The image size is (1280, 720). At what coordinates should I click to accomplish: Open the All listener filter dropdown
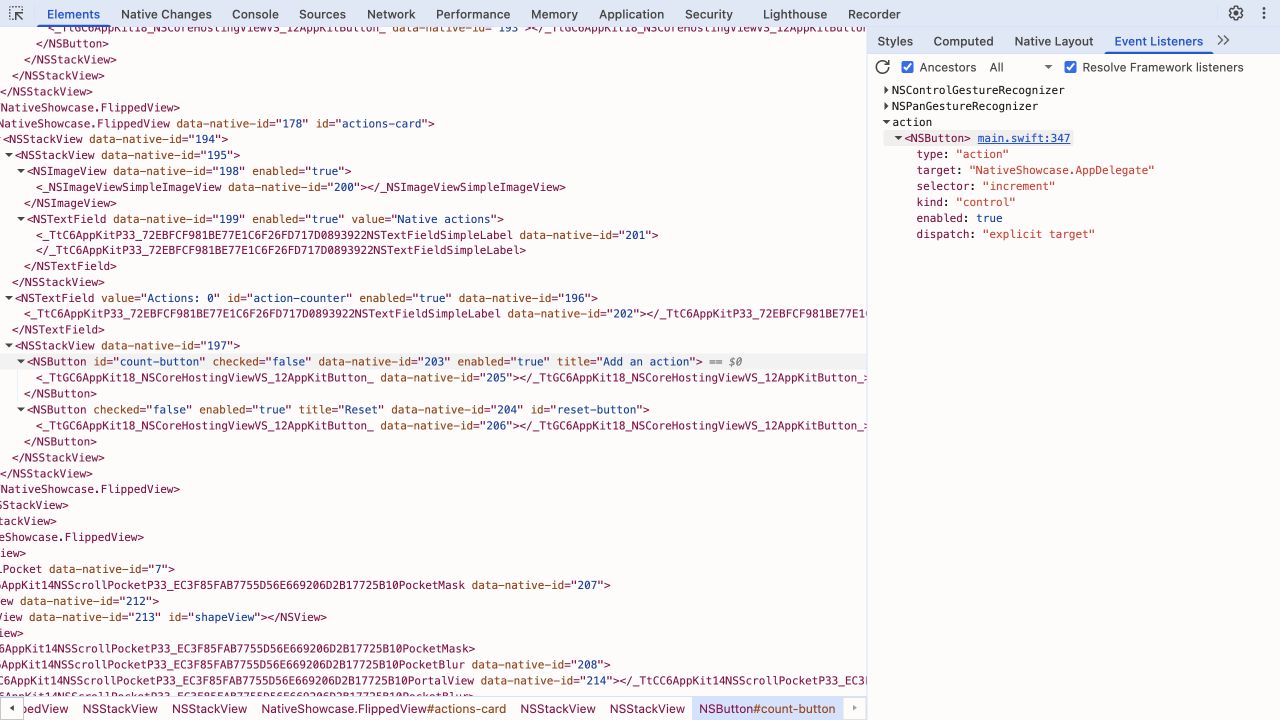[x=1021, y=67]
